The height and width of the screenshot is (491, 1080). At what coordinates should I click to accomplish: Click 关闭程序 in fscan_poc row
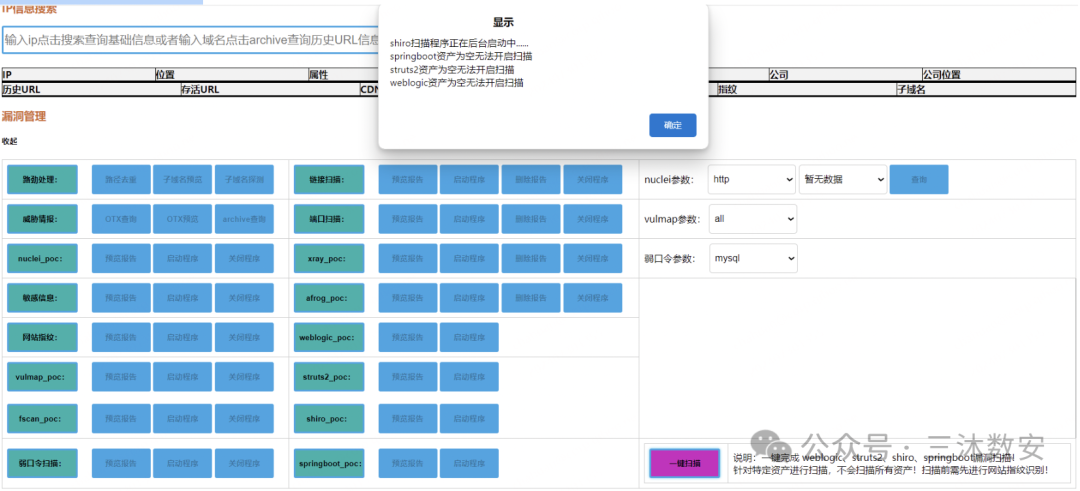(244, 419)
